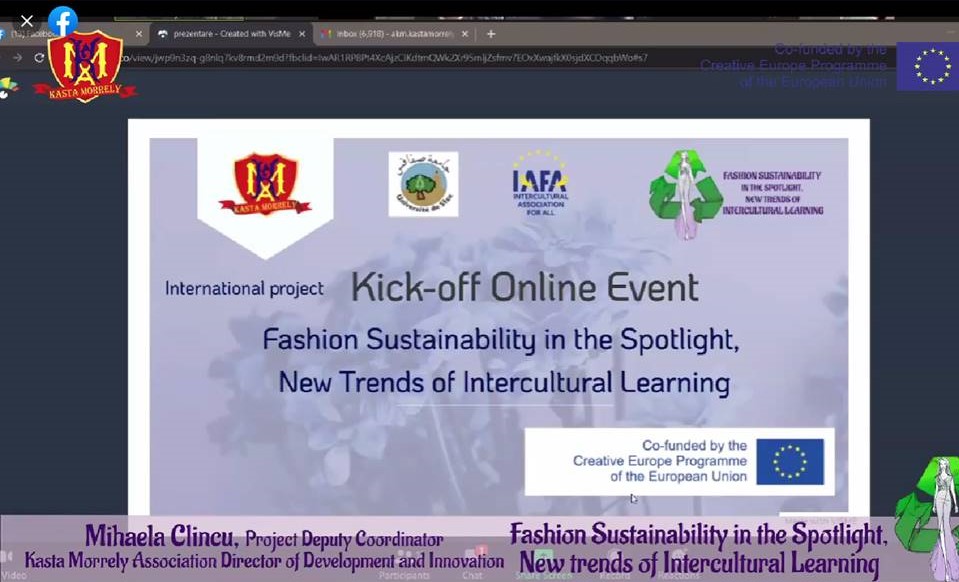Viewport: 959px width, 582px height.
Task: Click "Project Deputy Coordinator" in the banner
Action: click(x=344, y=539)
